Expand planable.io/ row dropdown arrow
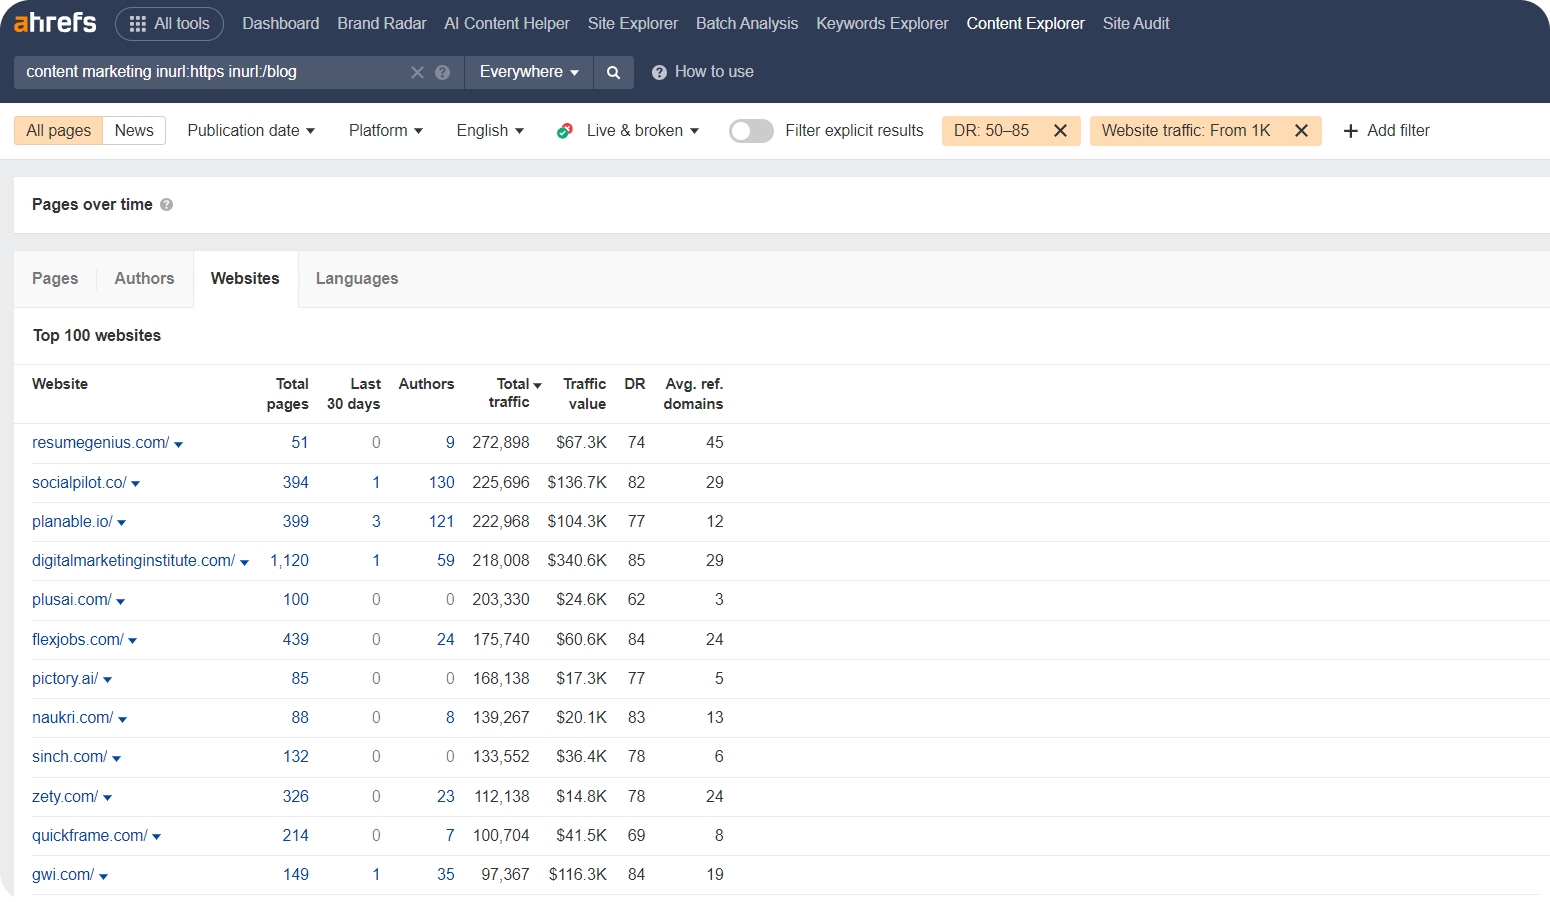The image size is (1550, 902). (x=122, y=523)
